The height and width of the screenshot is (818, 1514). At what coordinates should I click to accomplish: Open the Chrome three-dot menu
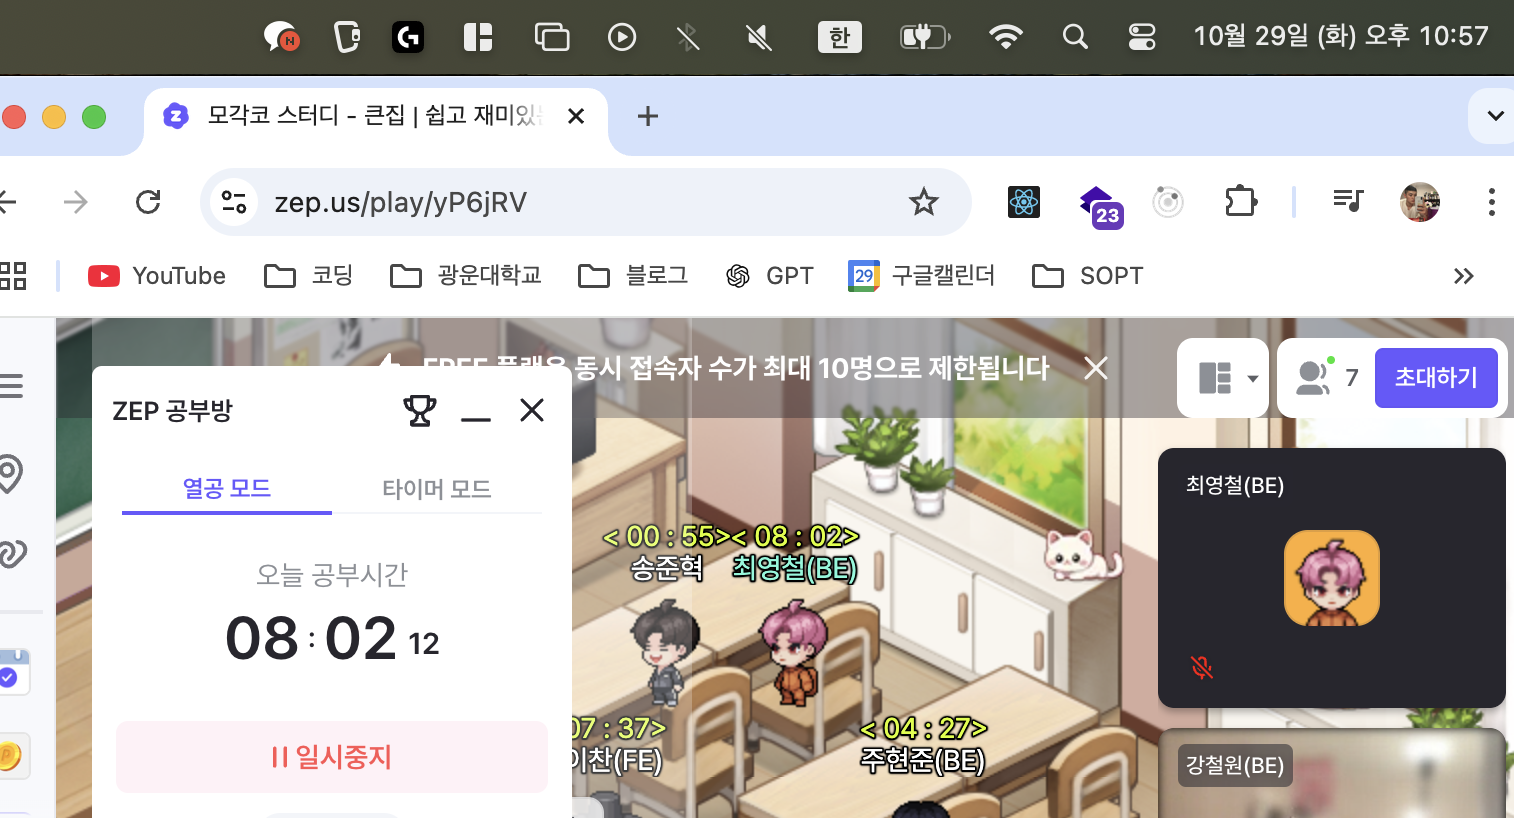click(x=1491, y=202)
